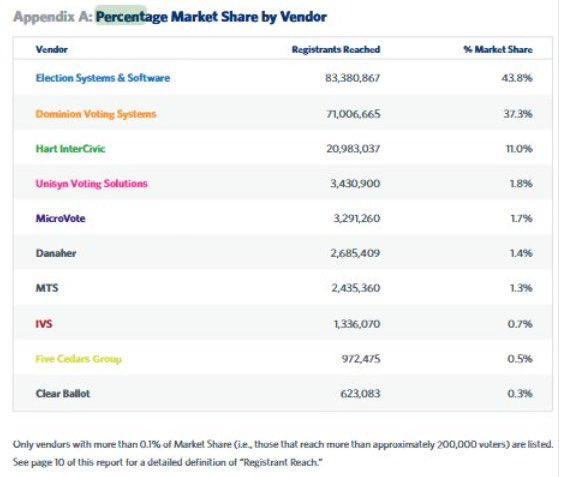The width and height of the screenshot is (567, 477).
Task: Click the 43.8% market share value
Action: 517,78
